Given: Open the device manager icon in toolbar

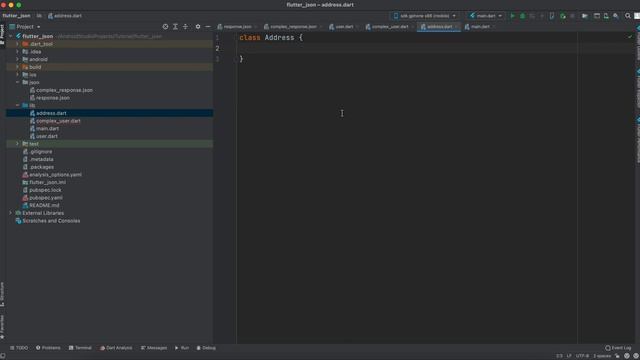Looking at the screenshot, I should point(606,16).
